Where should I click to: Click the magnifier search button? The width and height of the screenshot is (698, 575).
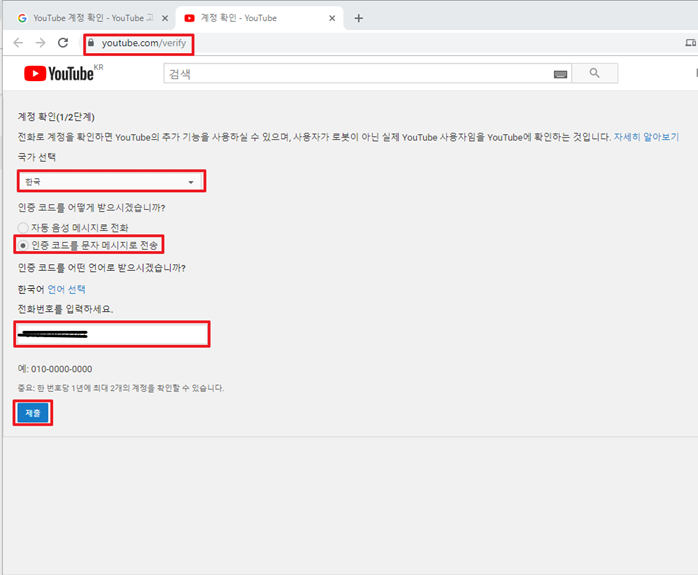pyautogui.click(x=594, y=73)
